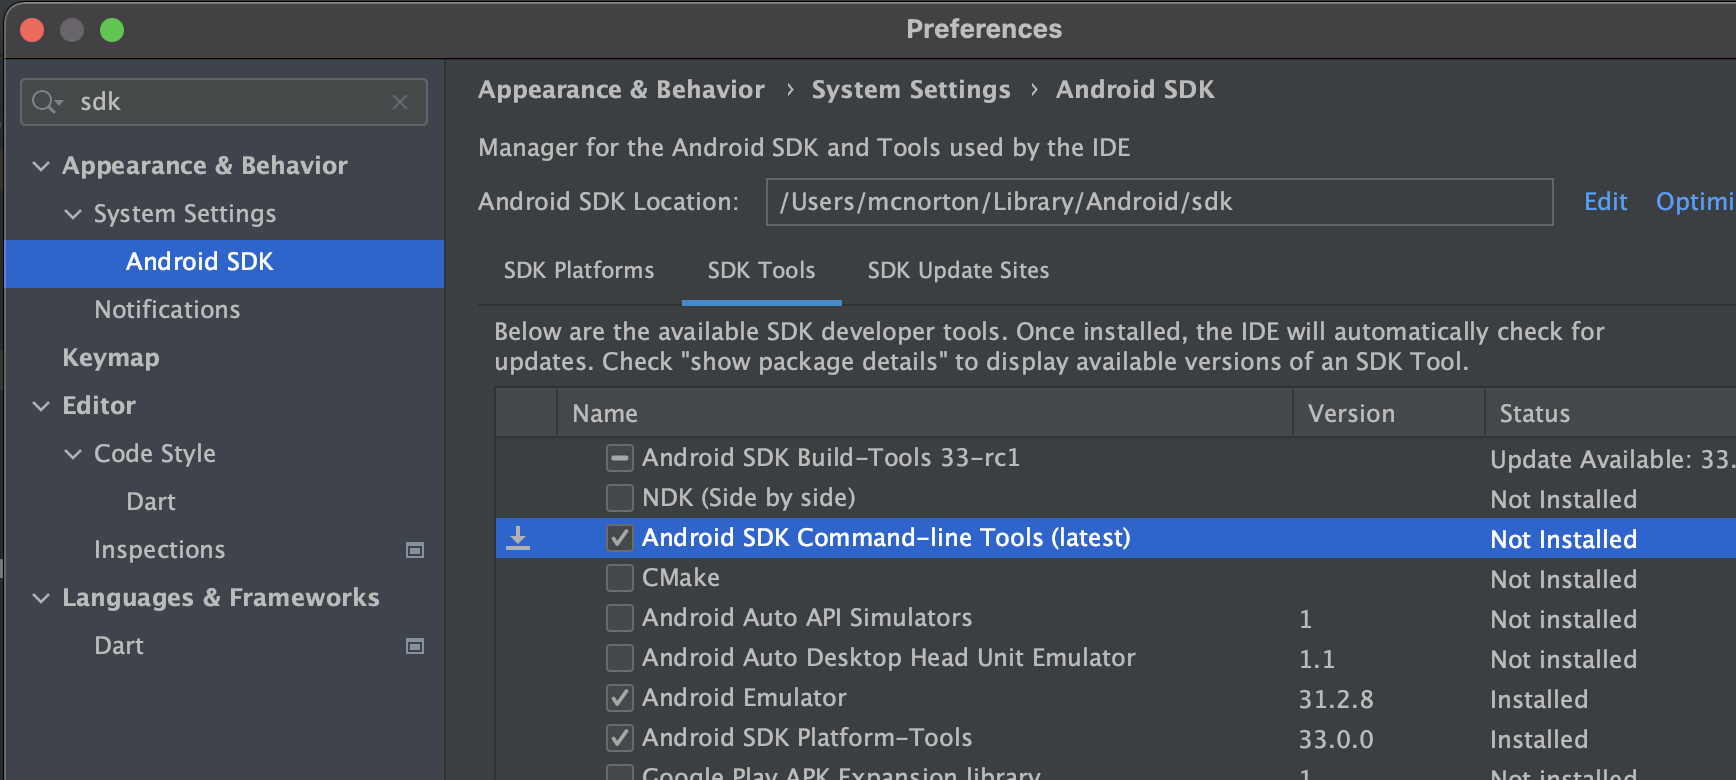Clear the sdk search text

pos(400,102)
